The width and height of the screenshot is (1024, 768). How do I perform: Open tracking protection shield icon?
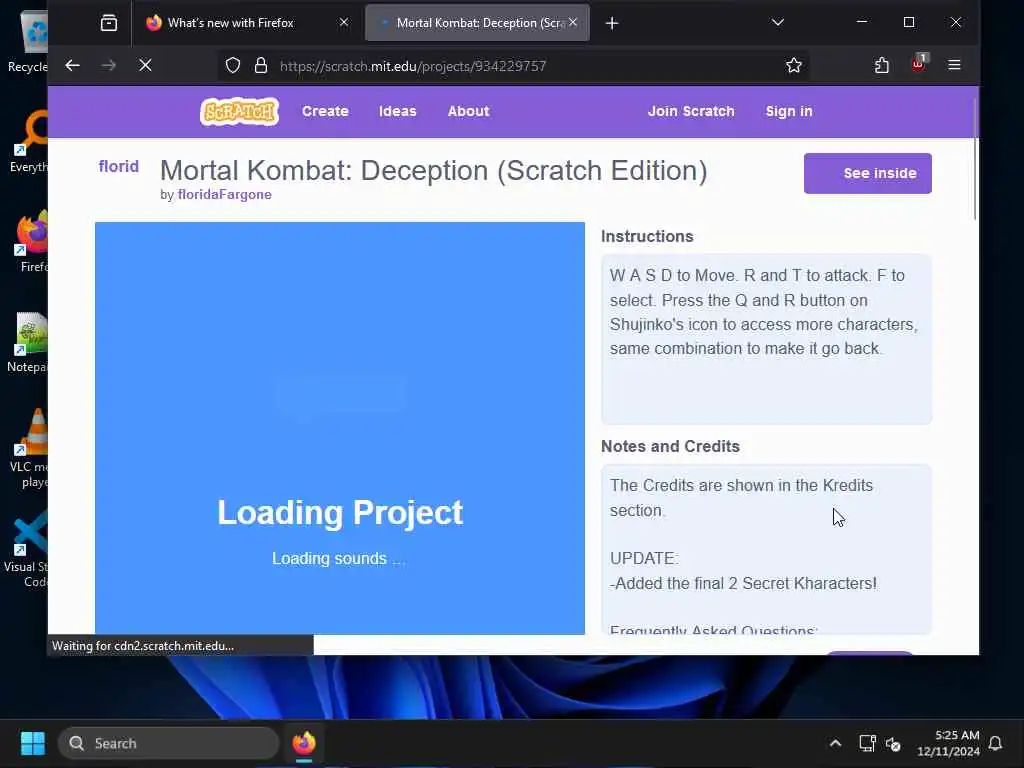point(233,65)
